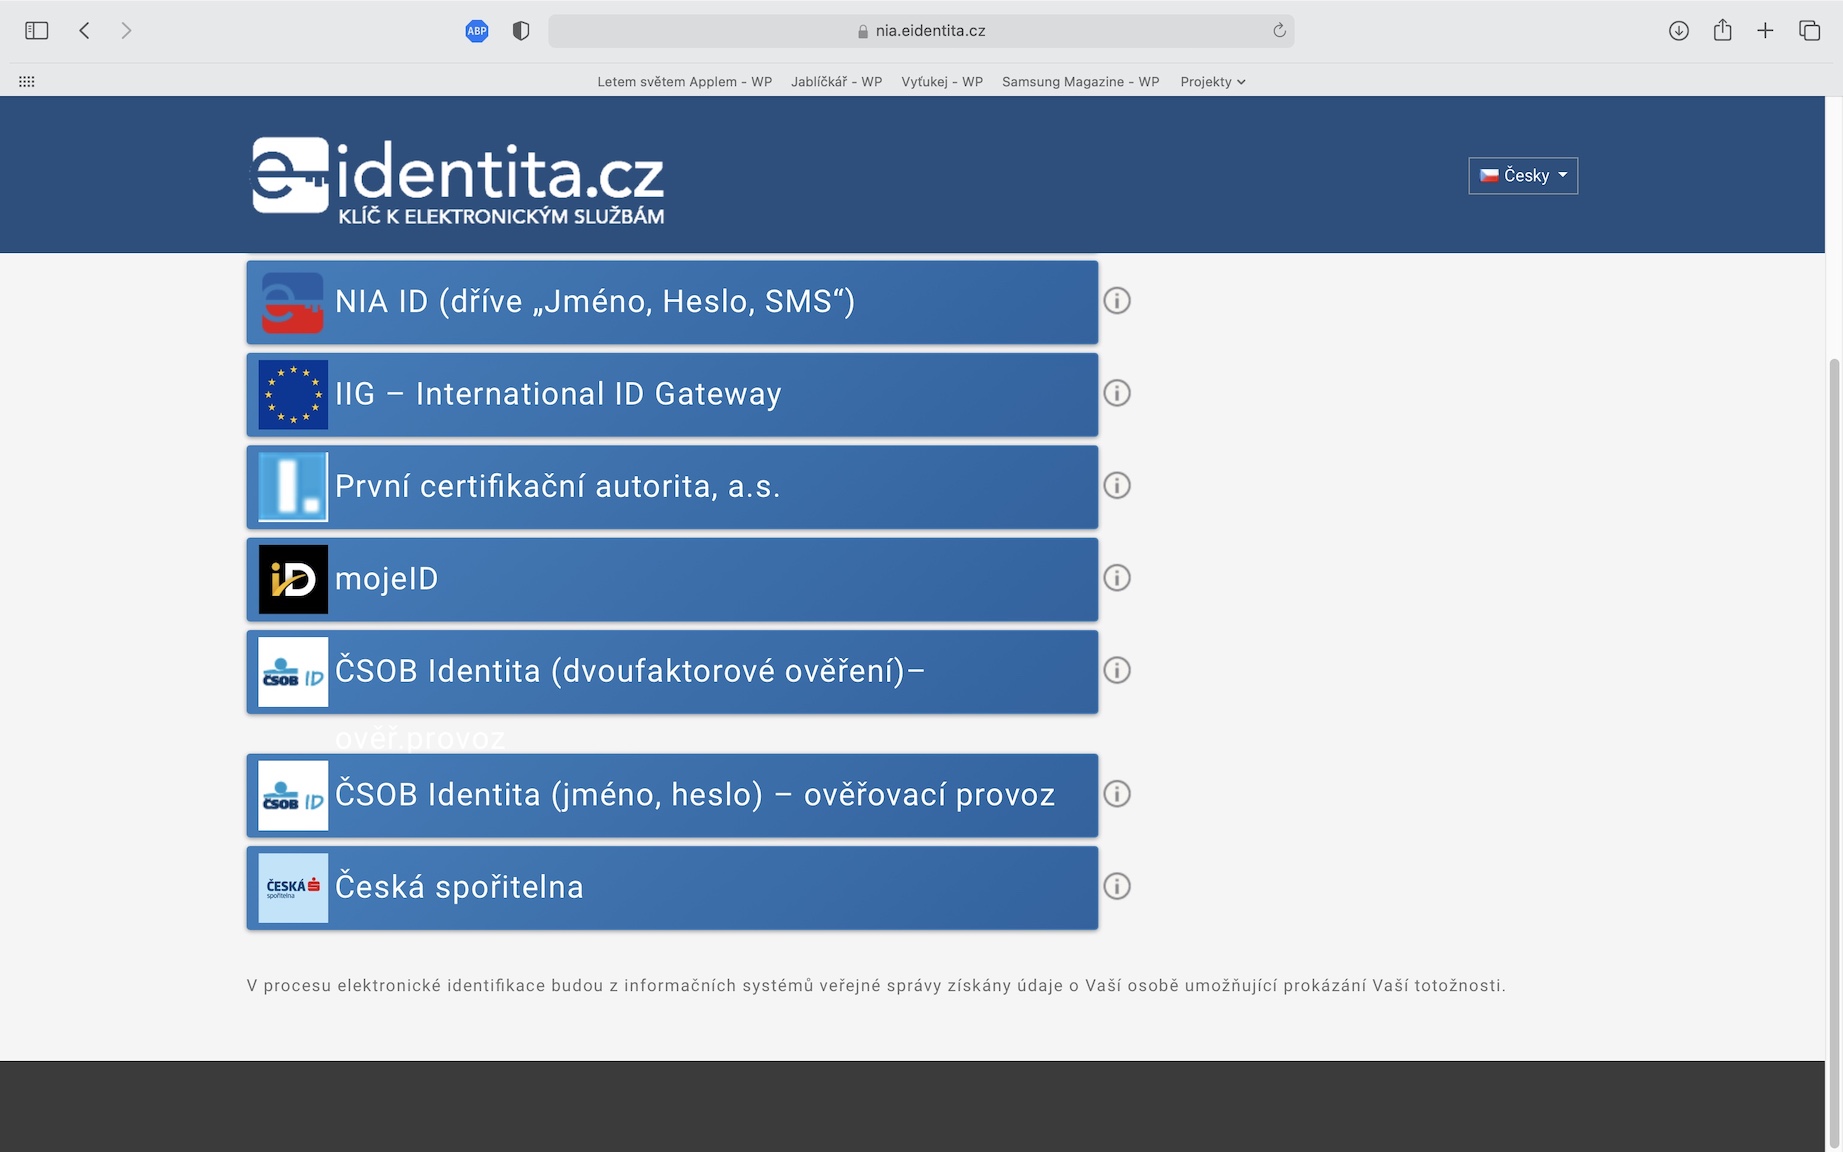Show Safari downloads

click(1679, 31)
